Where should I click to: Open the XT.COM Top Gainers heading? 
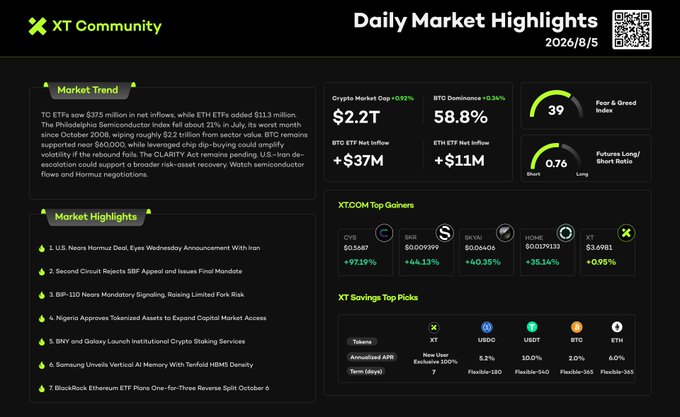[x=376, y=205]
